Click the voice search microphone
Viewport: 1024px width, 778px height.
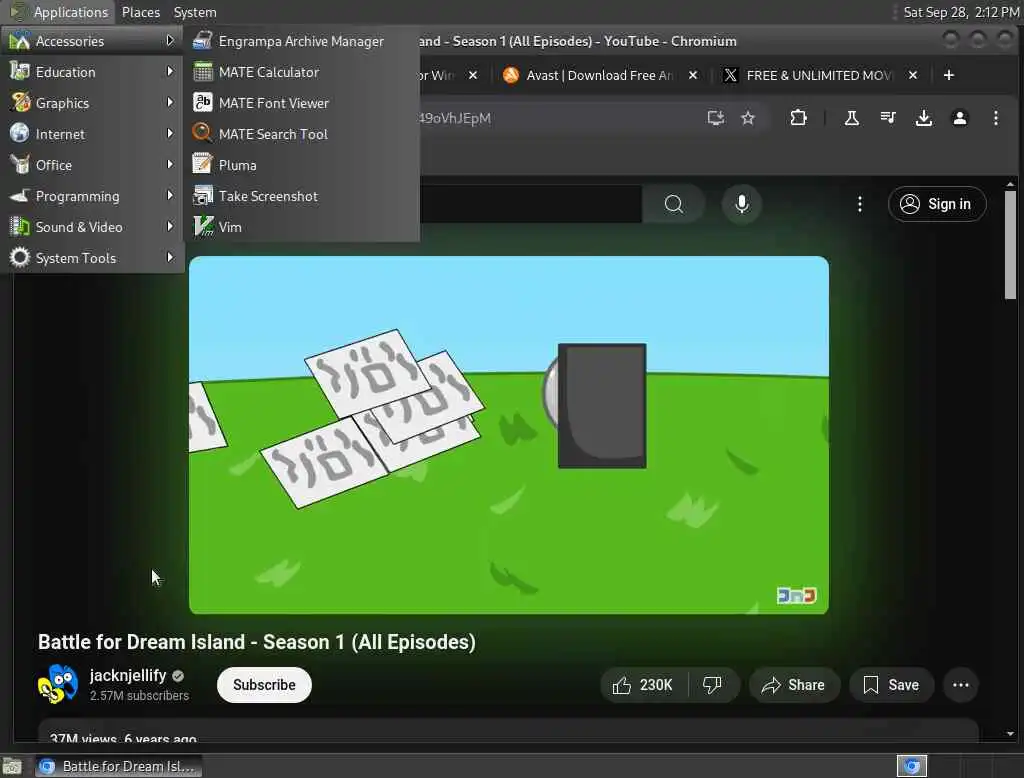coord(742,204)
